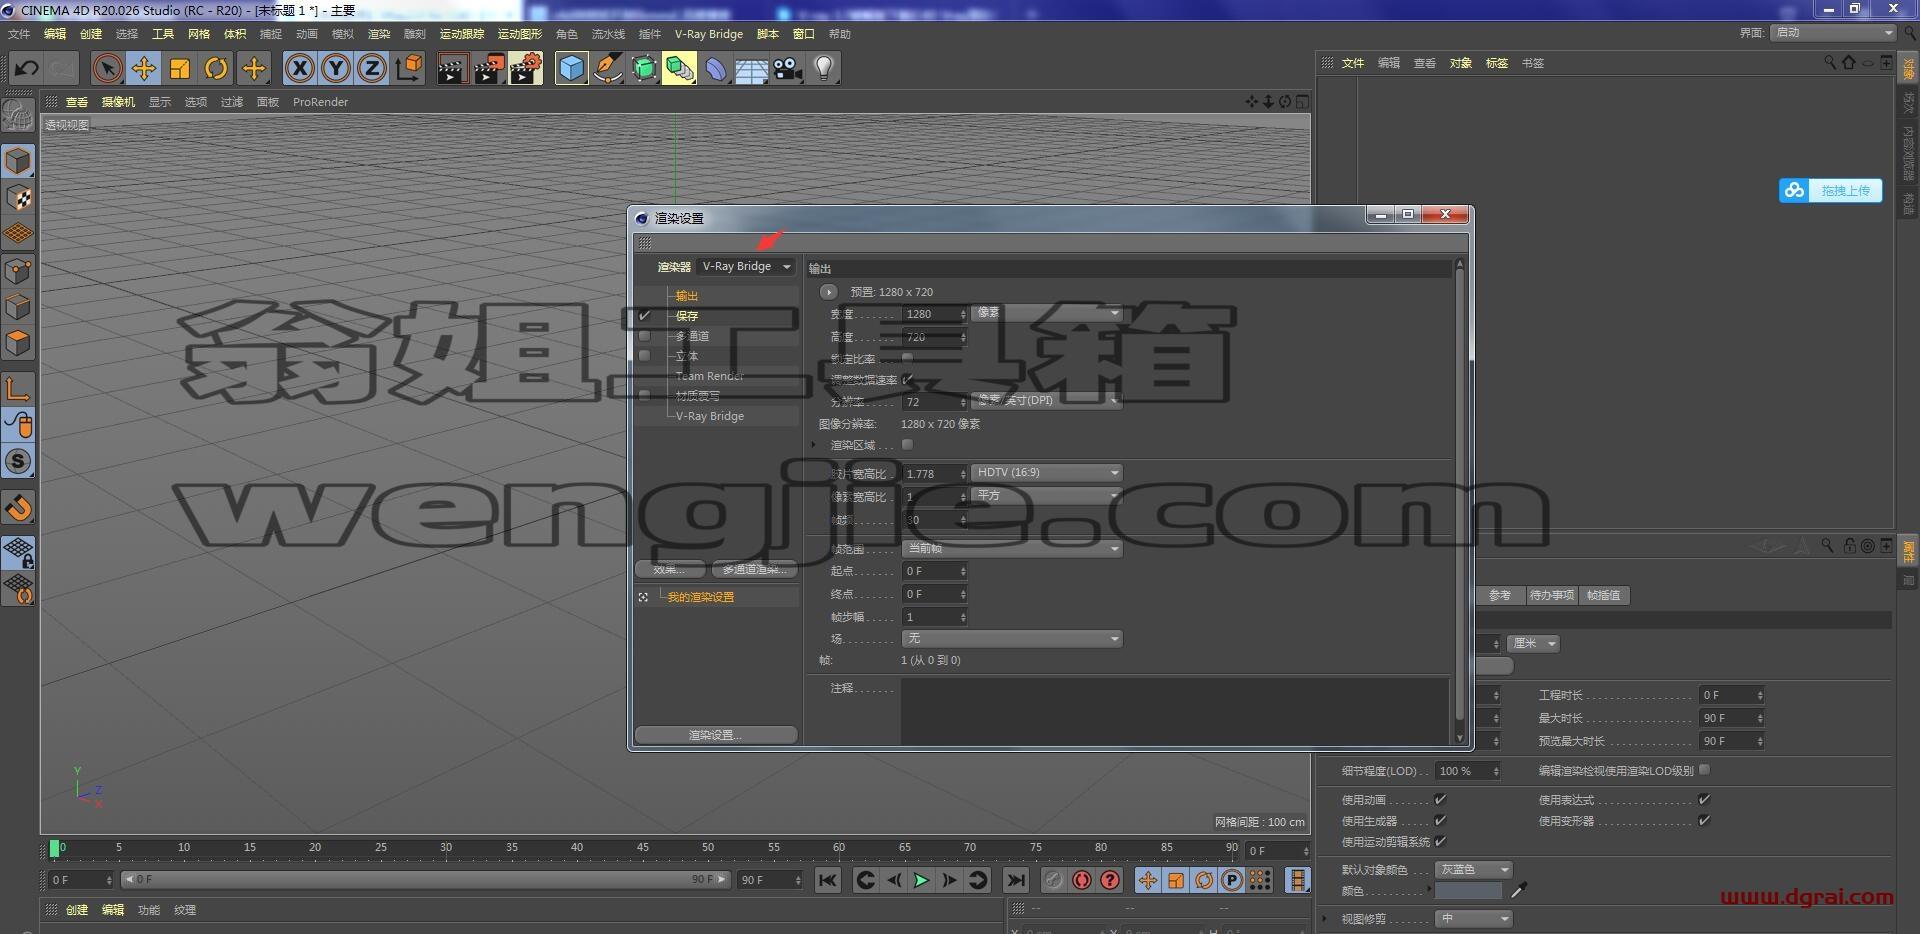Image resolution: width=1920 pixels, height=934 pixels.
Task: Activate the Move tool
Action: pyautogui.click(x=144, y=68)
